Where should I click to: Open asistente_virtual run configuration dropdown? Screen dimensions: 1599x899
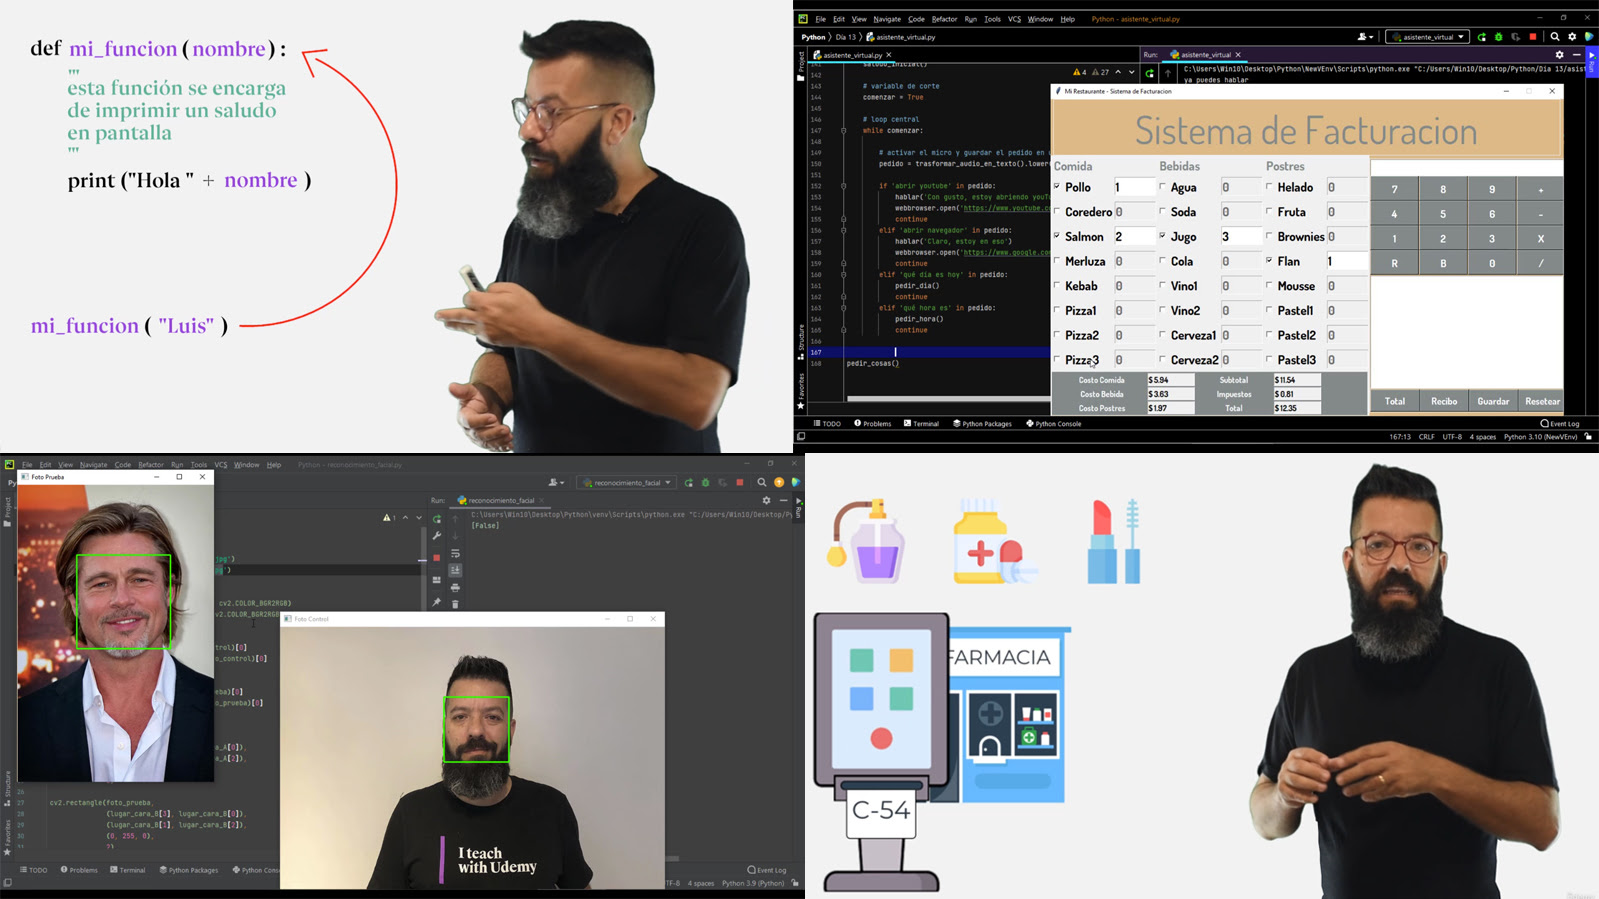[1427, 37]
